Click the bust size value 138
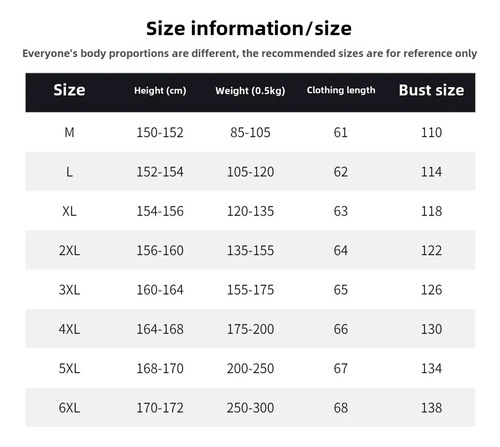 pyautogui.click(x=431, y=408)
